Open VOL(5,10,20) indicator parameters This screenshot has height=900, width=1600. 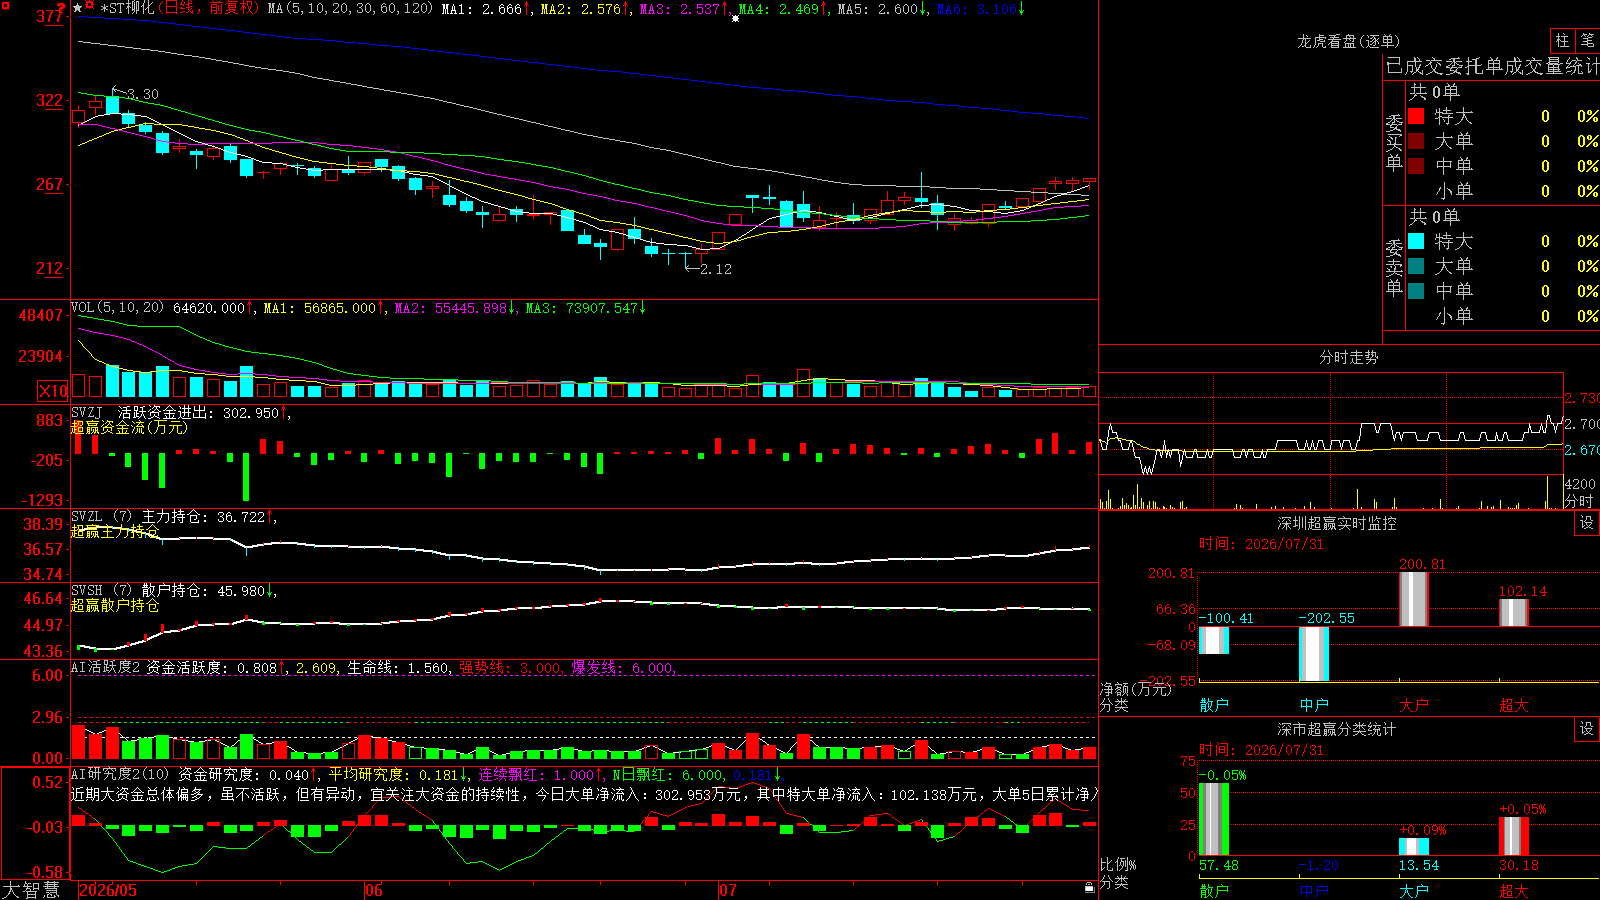coord(117,308)
